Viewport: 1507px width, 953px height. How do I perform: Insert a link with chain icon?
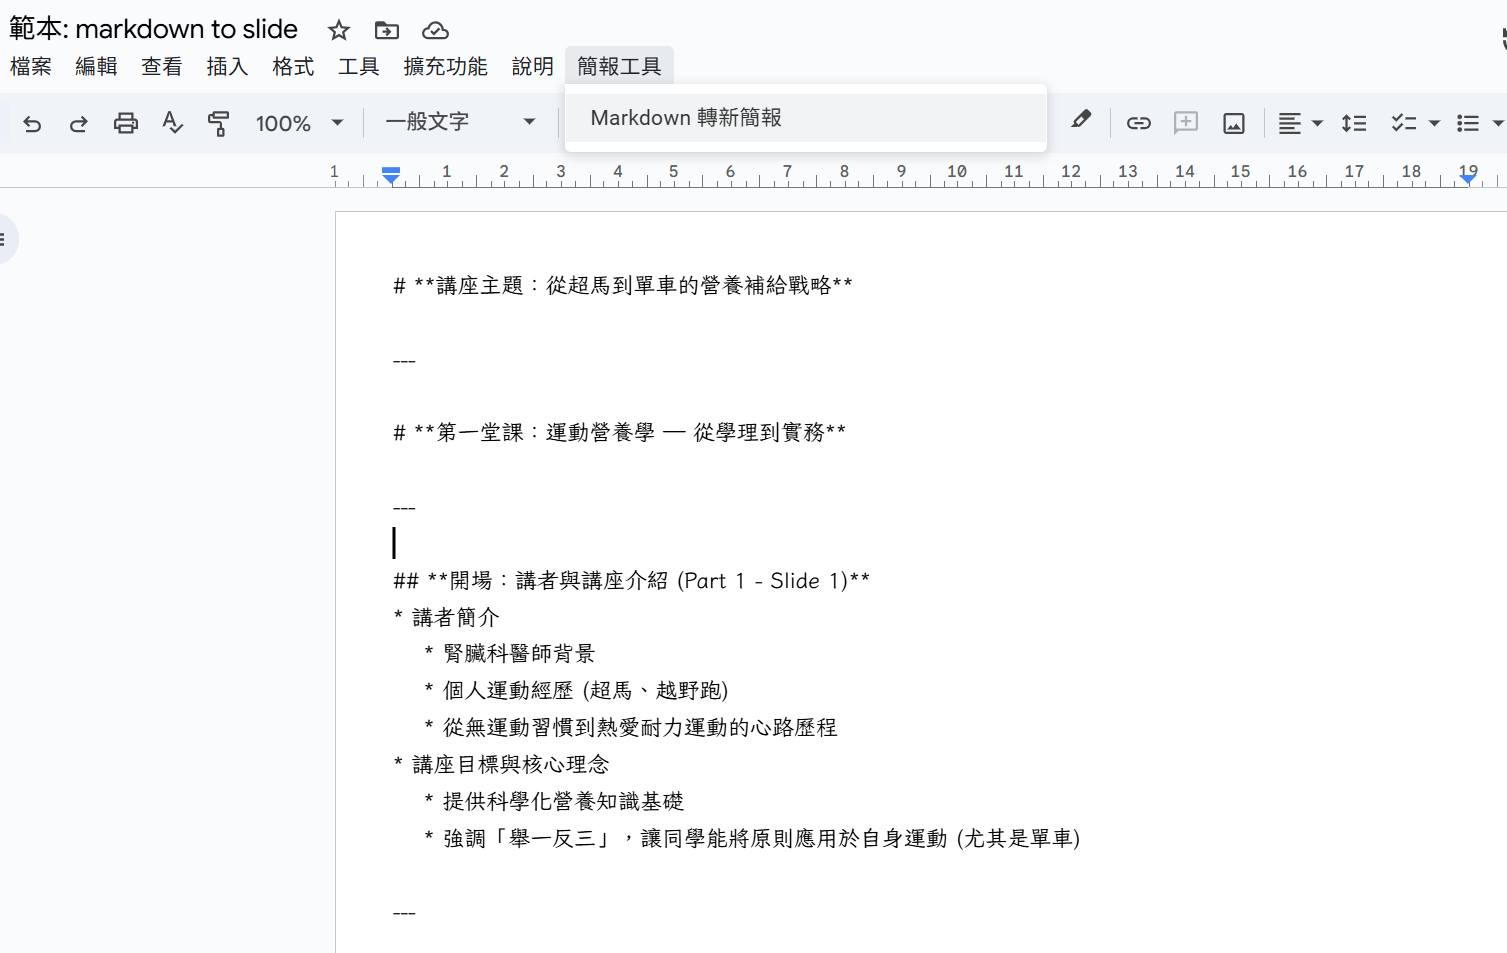(1138, 123)
